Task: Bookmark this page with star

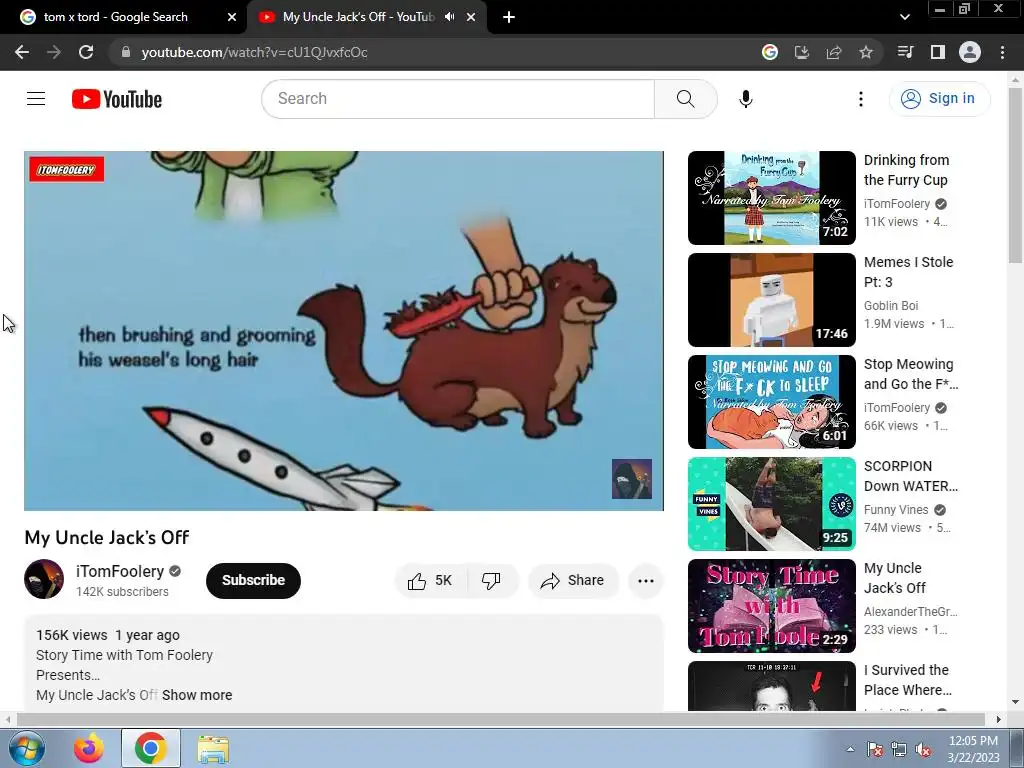Action: tap(866, 52)
